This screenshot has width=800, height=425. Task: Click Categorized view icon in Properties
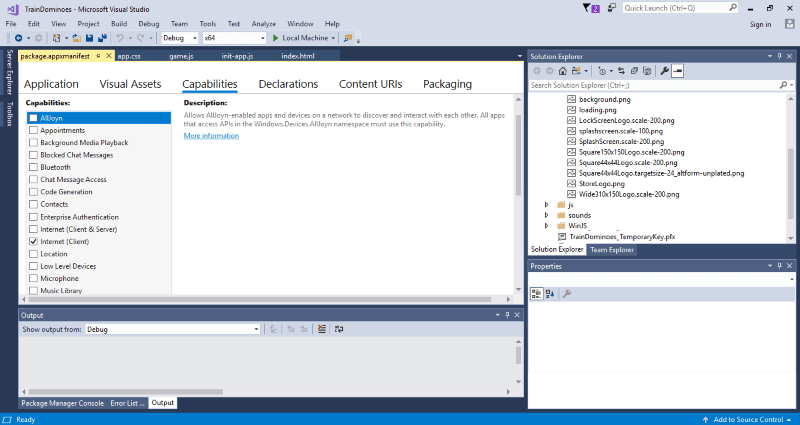click(x=536, y=293)
